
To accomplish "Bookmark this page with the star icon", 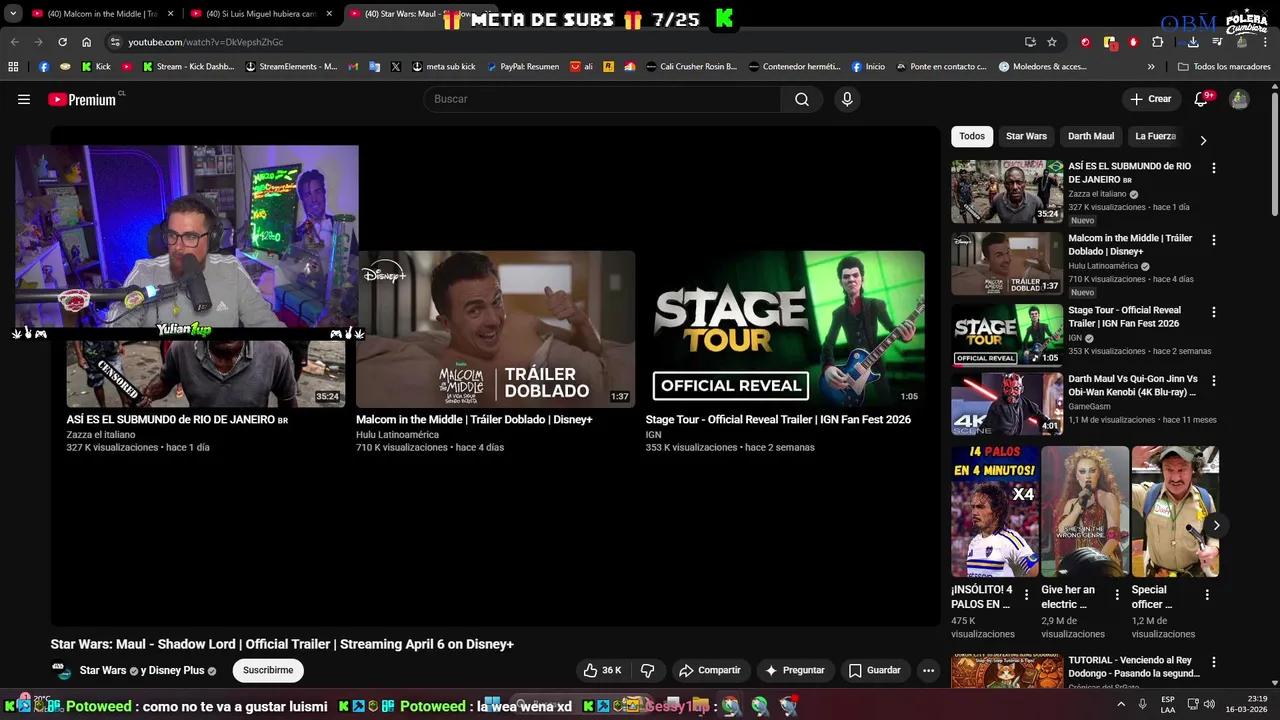I will (x=1052, y=42).
